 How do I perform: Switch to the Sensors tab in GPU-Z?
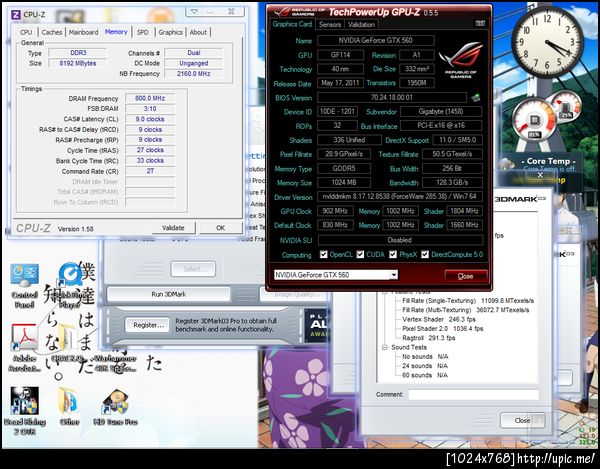point(330,24)
